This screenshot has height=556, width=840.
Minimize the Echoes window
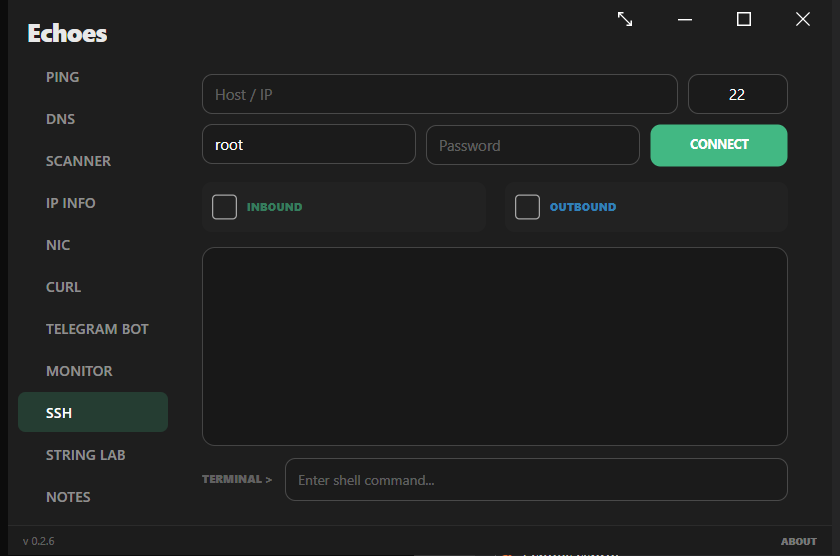(x=685, y=20)
